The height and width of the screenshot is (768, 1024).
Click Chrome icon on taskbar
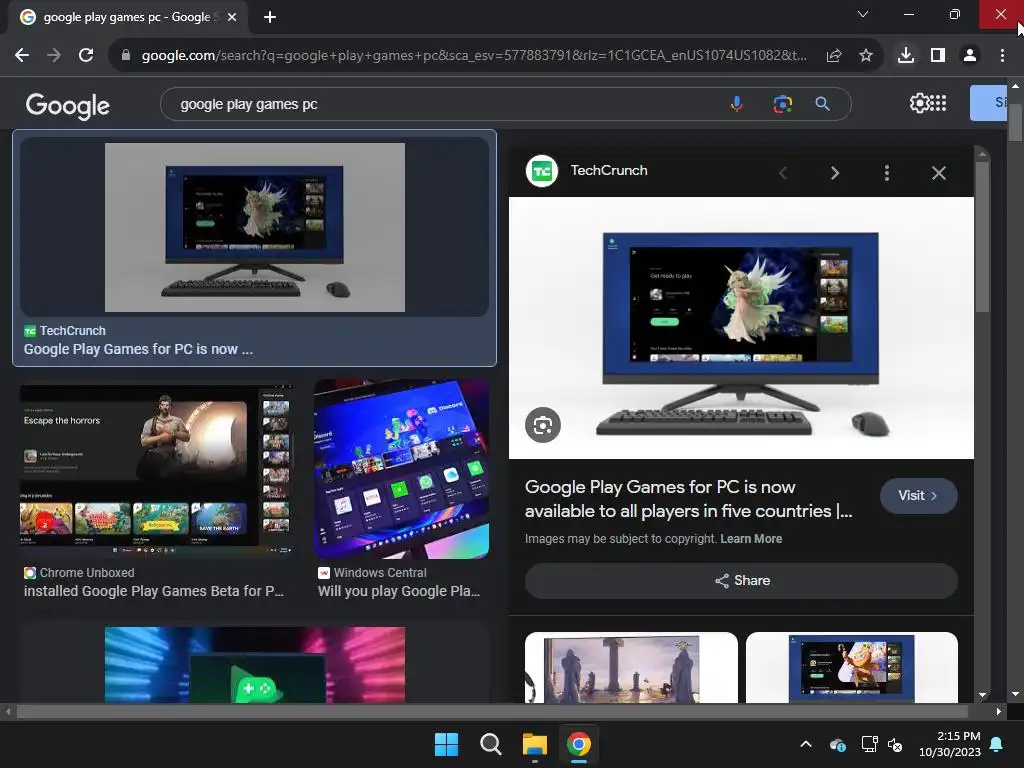point(579,744)
